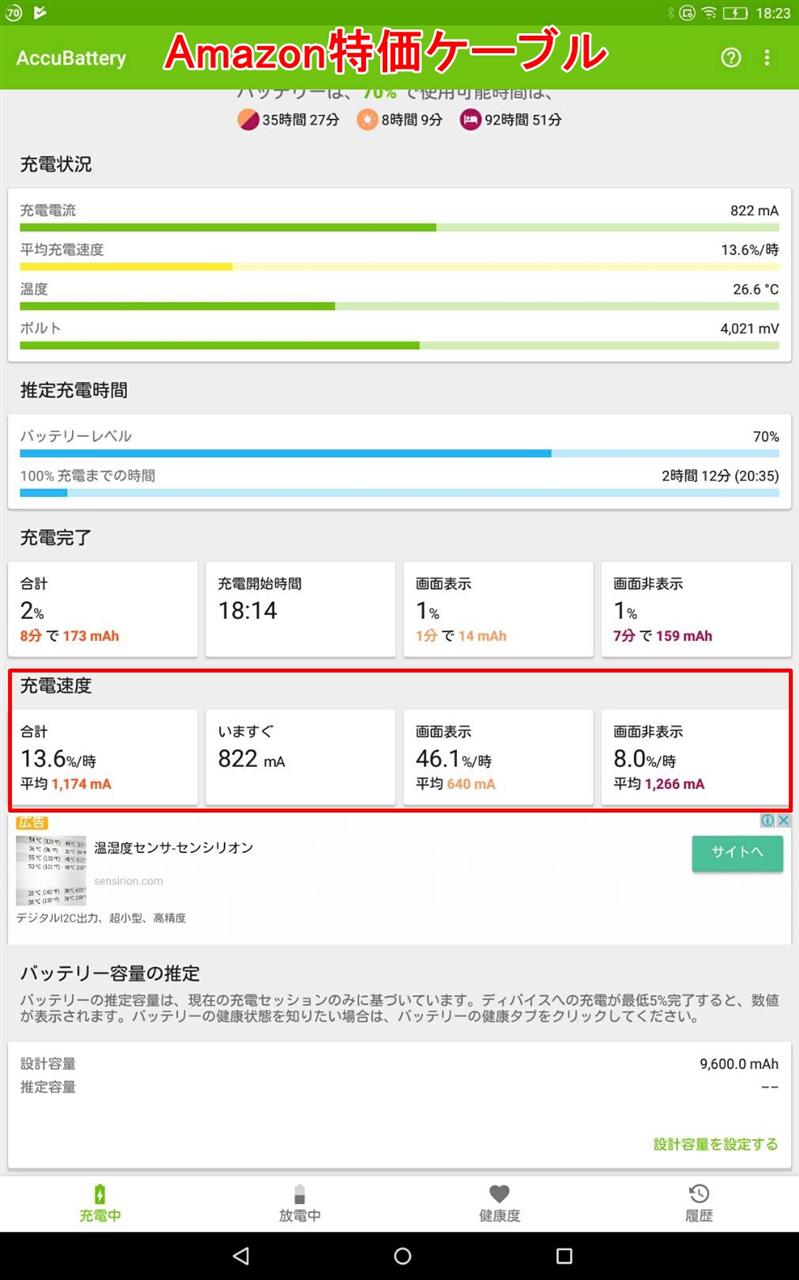
Task: Tap the sleep-mode 92時間 51分 estimate icon
Action: [x=470, y=120]
